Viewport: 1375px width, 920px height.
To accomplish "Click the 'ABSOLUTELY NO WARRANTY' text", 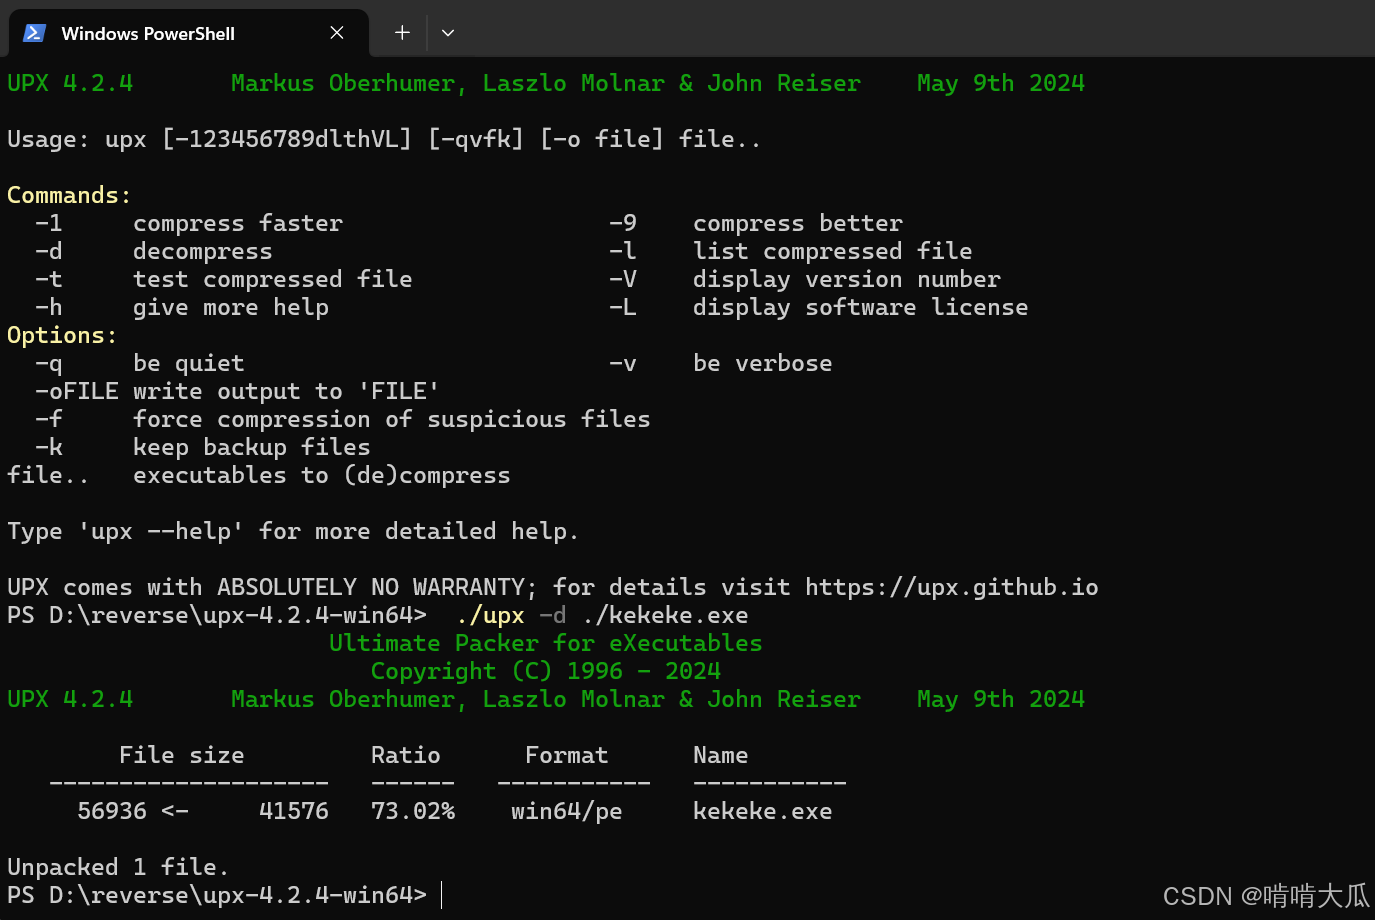I will coord(371,587).
